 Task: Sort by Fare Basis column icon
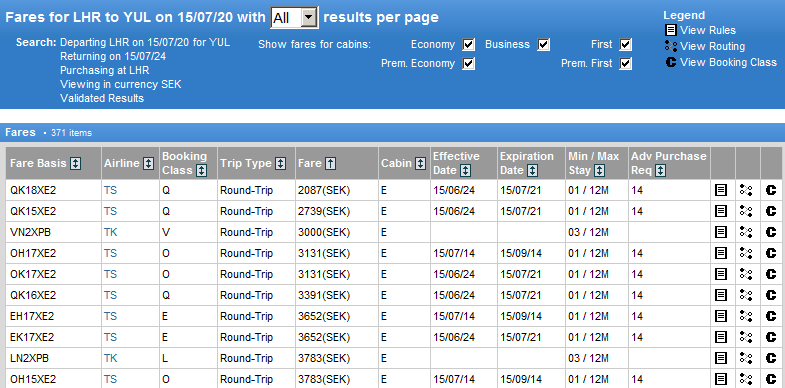tap(75, 163)
